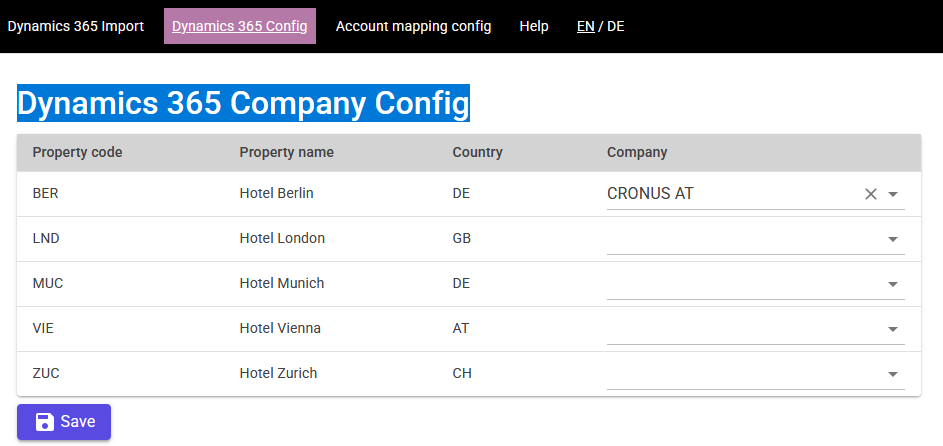Open the Dynamics 365 Import menu item
Viewport: 943px width, 446px height.
coord(76,26)
